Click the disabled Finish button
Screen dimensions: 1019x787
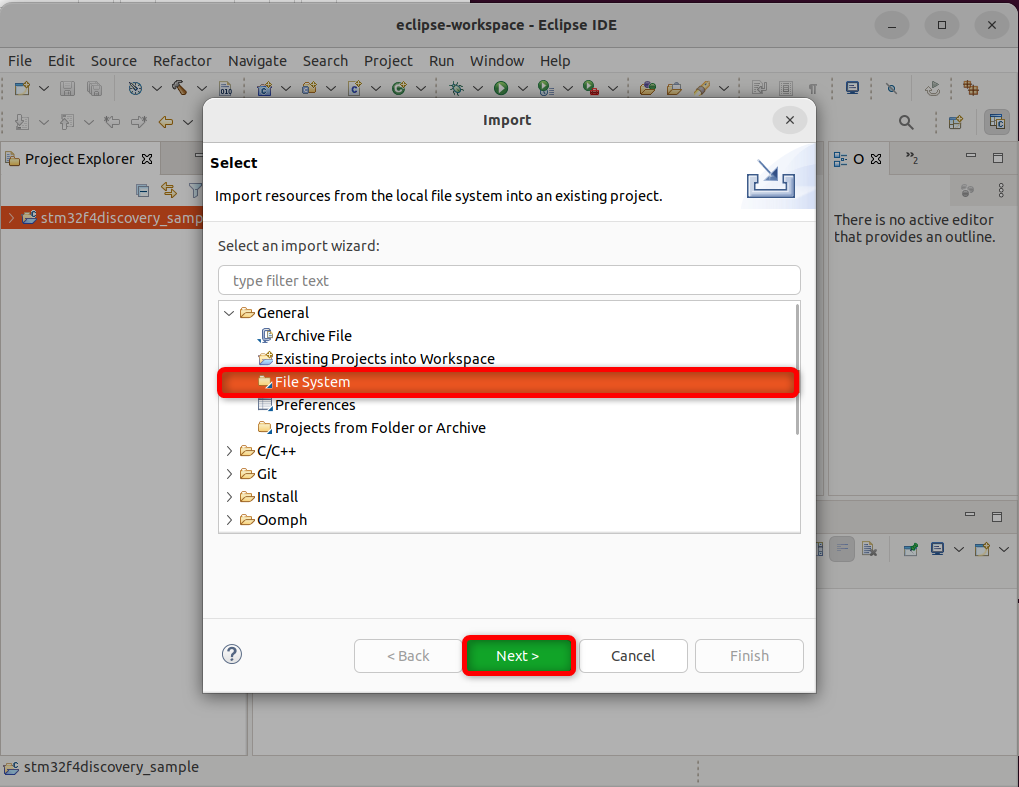[x=749, y=656]
